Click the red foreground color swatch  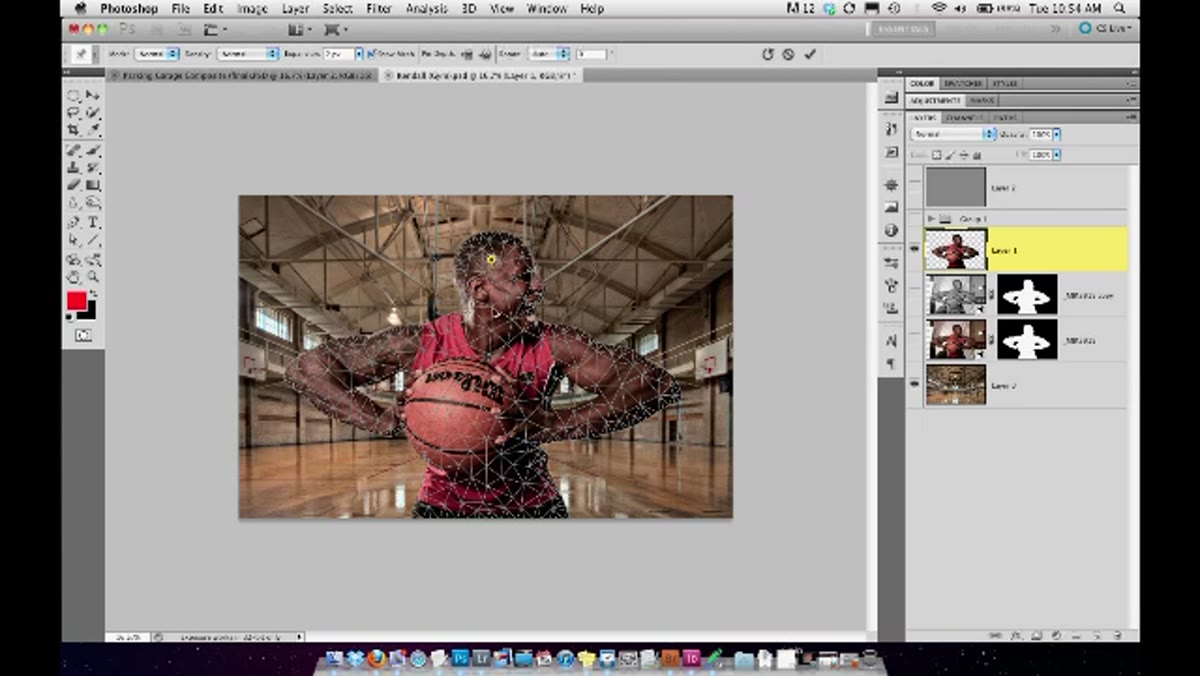click(76, 301)
